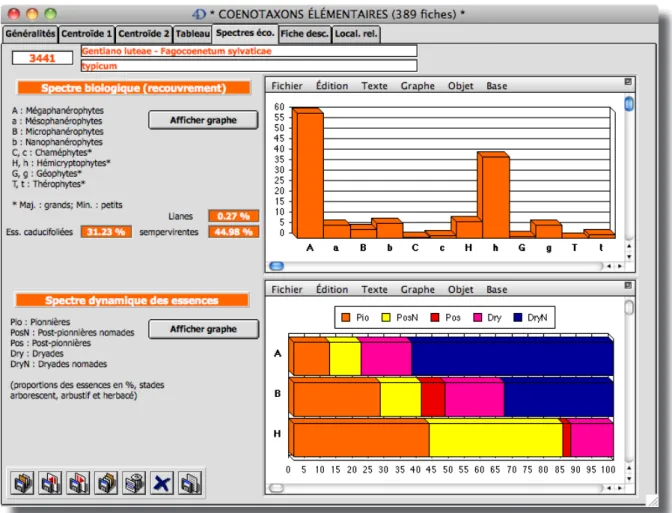672x513 pixels.
Task: Click right scroll arrow of bottom graph
Action: click(x=620, y=488)
